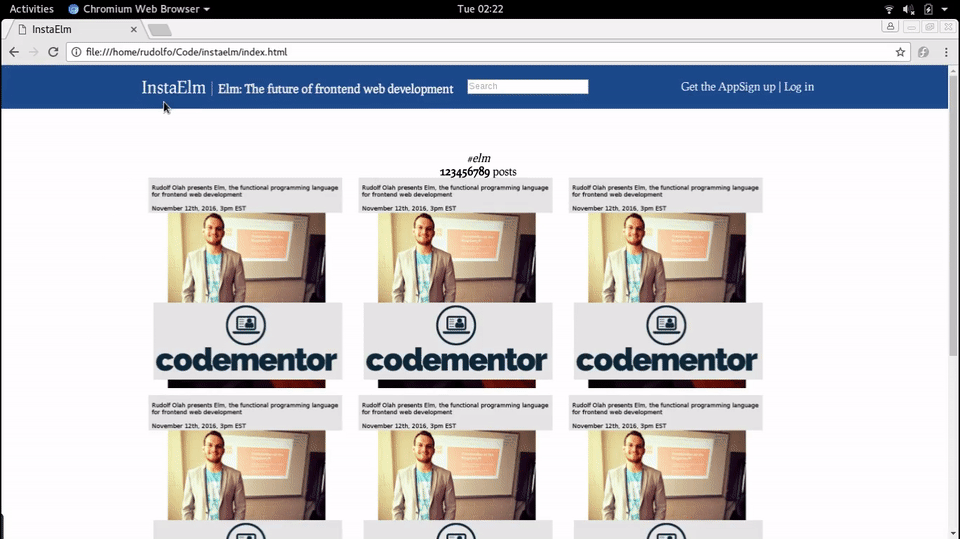Click the #elm hashtag heading
This screenshot has width=960, height=539.
[479, 159]
